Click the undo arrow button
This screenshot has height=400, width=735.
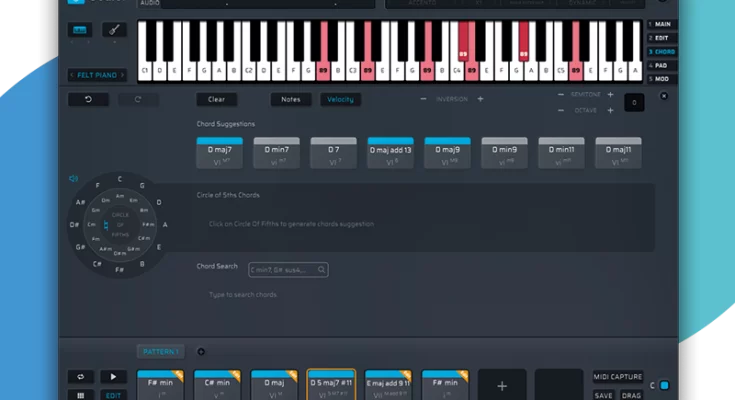(x=88, y=100)
